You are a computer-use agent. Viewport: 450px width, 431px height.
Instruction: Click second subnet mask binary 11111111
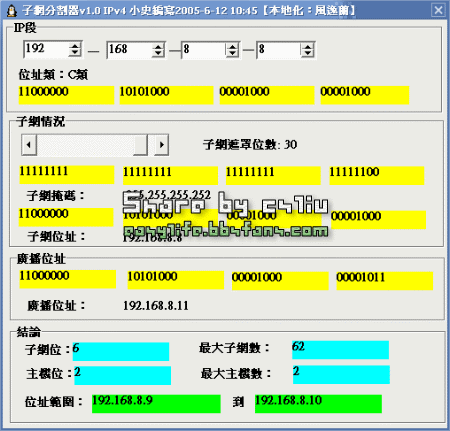[x=170, y=175]
